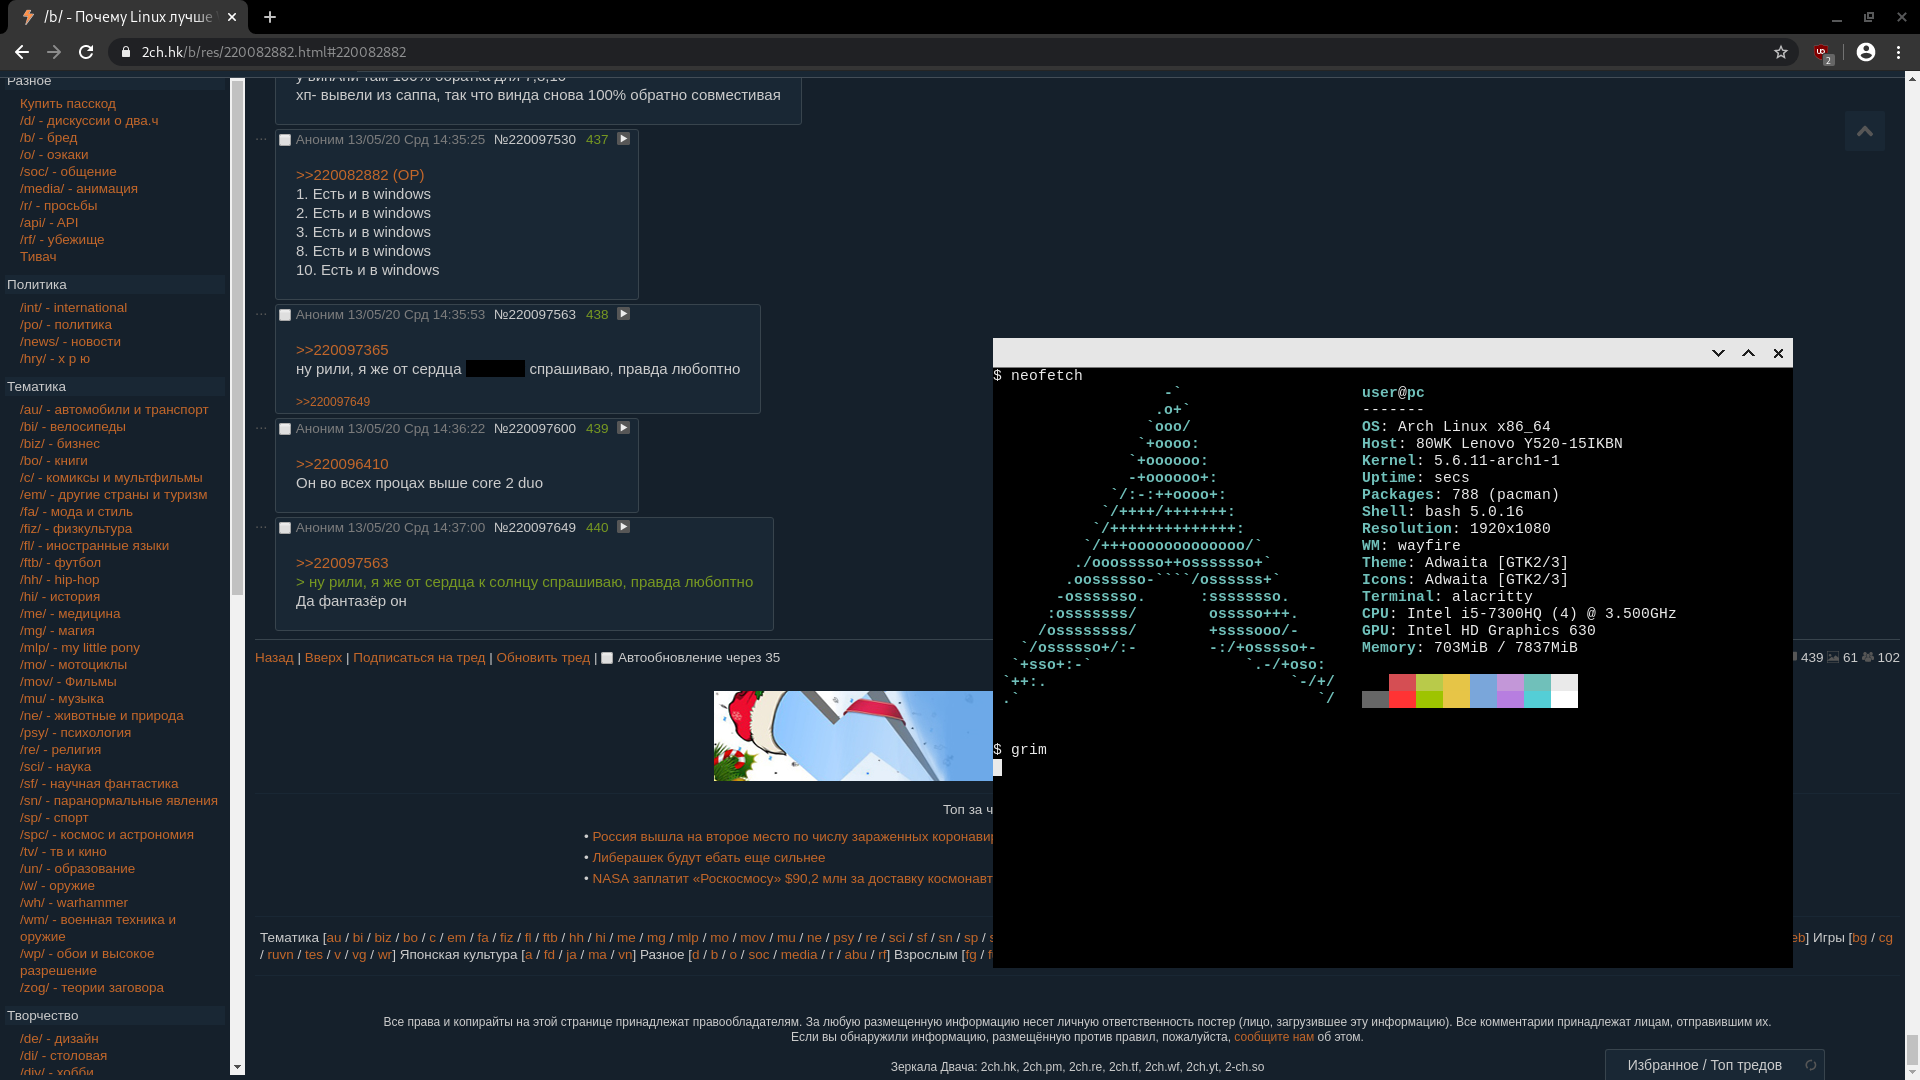Image resolution: width=1920 pixels, height=1080 pixels.
Task: Open post menu arrow for №220097563
Action: (x=623, y=314)
